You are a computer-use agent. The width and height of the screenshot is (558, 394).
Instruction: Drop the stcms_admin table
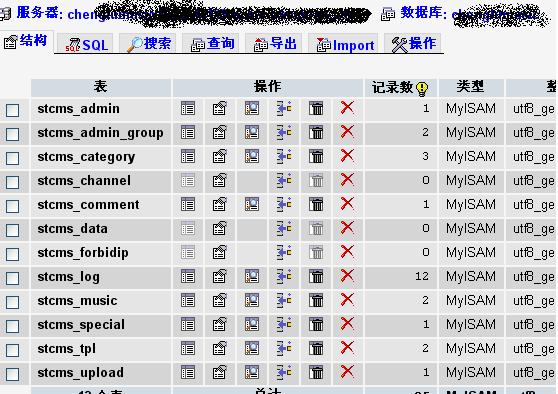click(347, 107)
